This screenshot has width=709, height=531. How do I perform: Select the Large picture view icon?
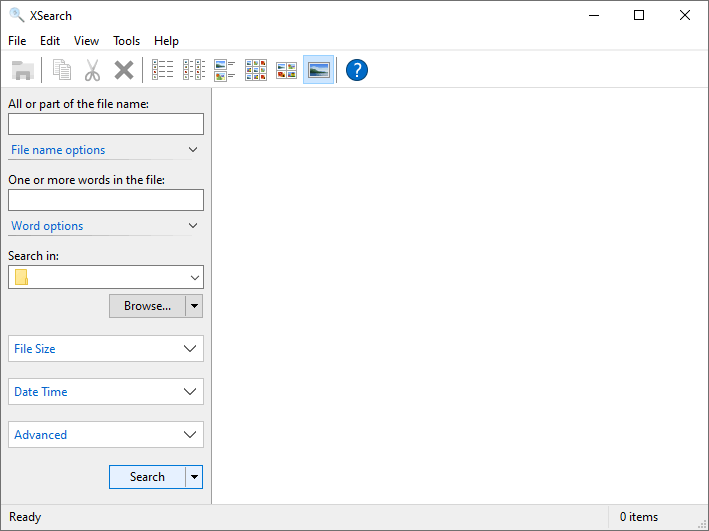coord(318,70)
